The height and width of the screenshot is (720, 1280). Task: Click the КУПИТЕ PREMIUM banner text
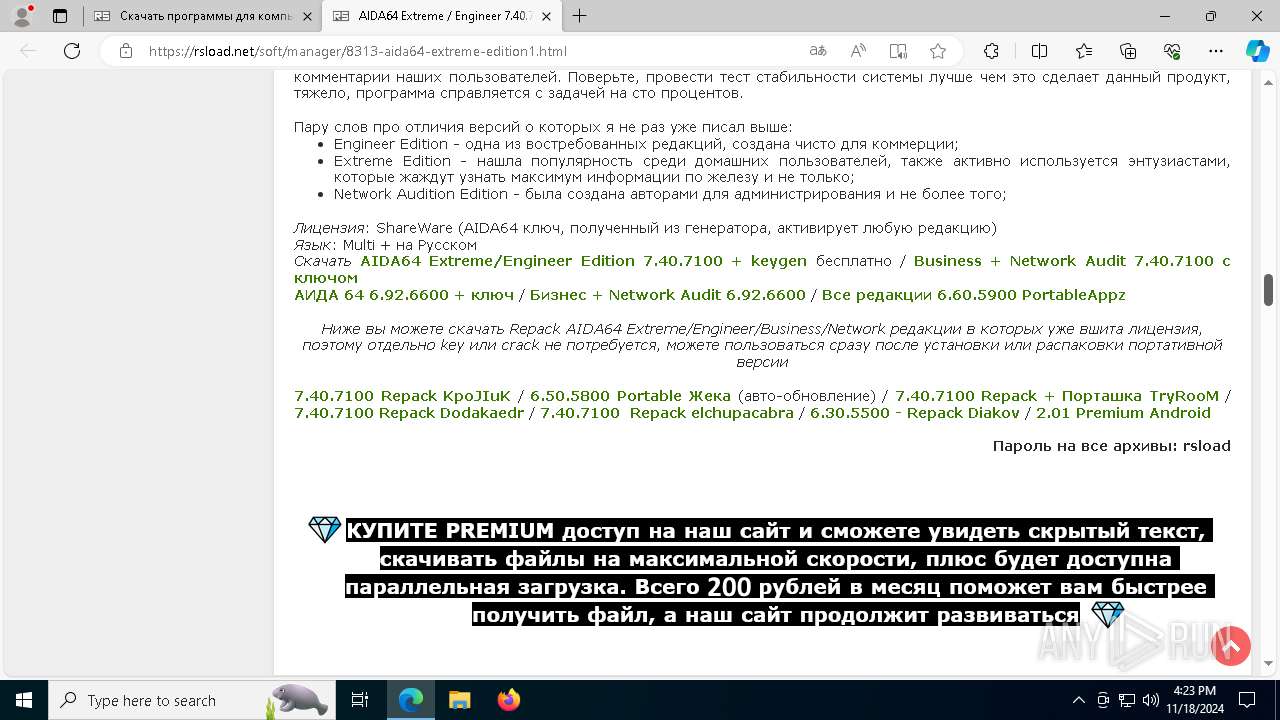pyautogui.click(x=779, y=572)
